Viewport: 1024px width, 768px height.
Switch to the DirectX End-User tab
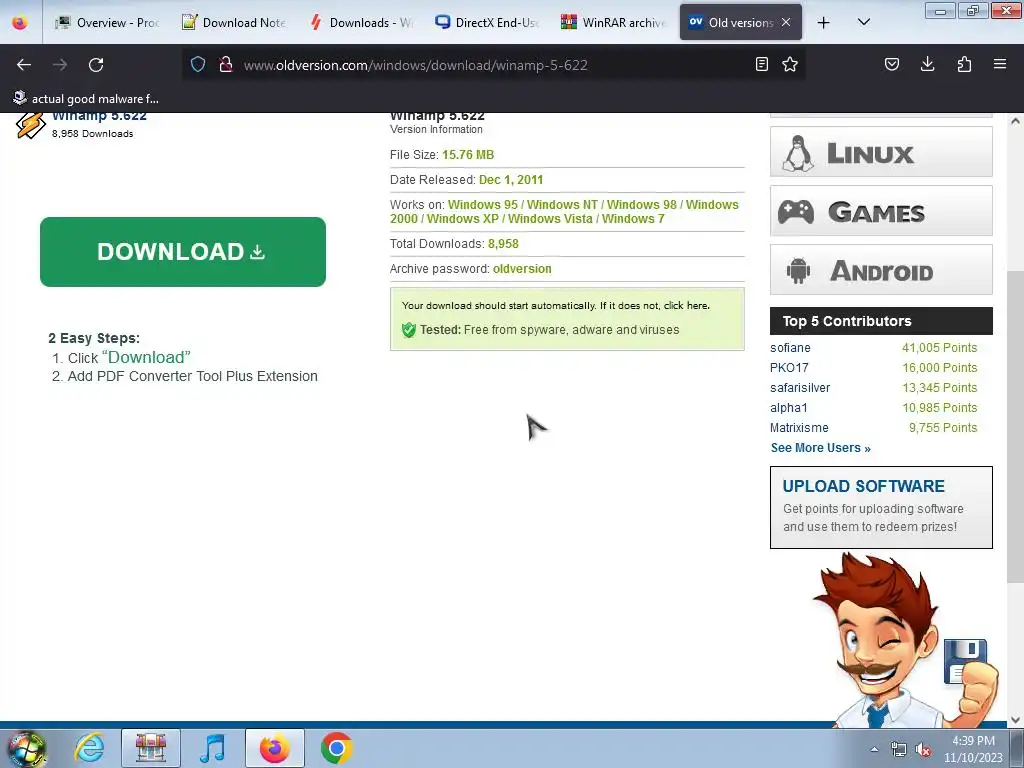pos(487,22)
